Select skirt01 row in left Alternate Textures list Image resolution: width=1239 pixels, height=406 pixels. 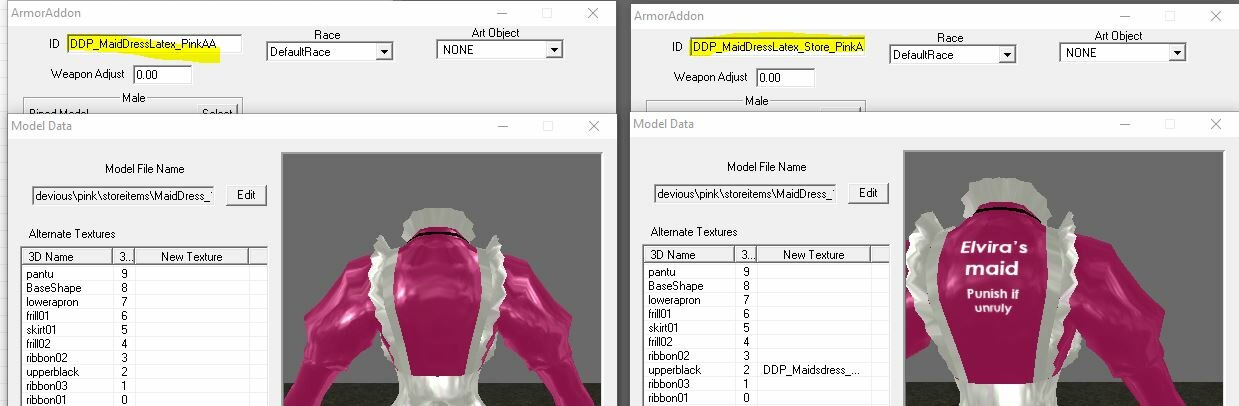(x=144, y=328)
